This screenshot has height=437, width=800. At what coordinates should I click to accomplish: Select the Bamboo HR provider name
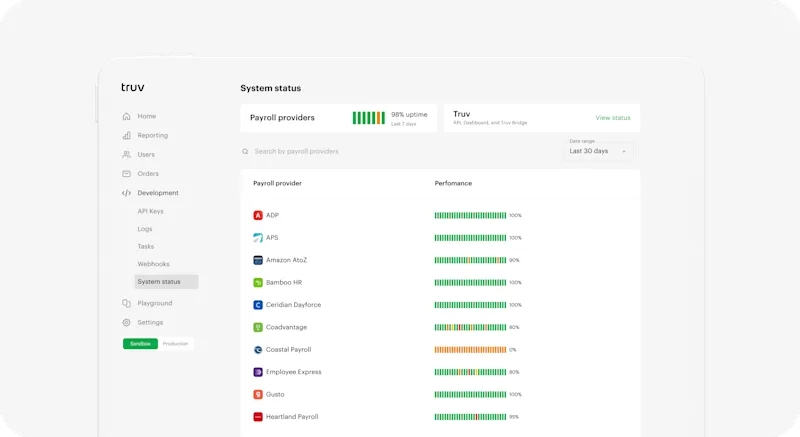point(284,282)
